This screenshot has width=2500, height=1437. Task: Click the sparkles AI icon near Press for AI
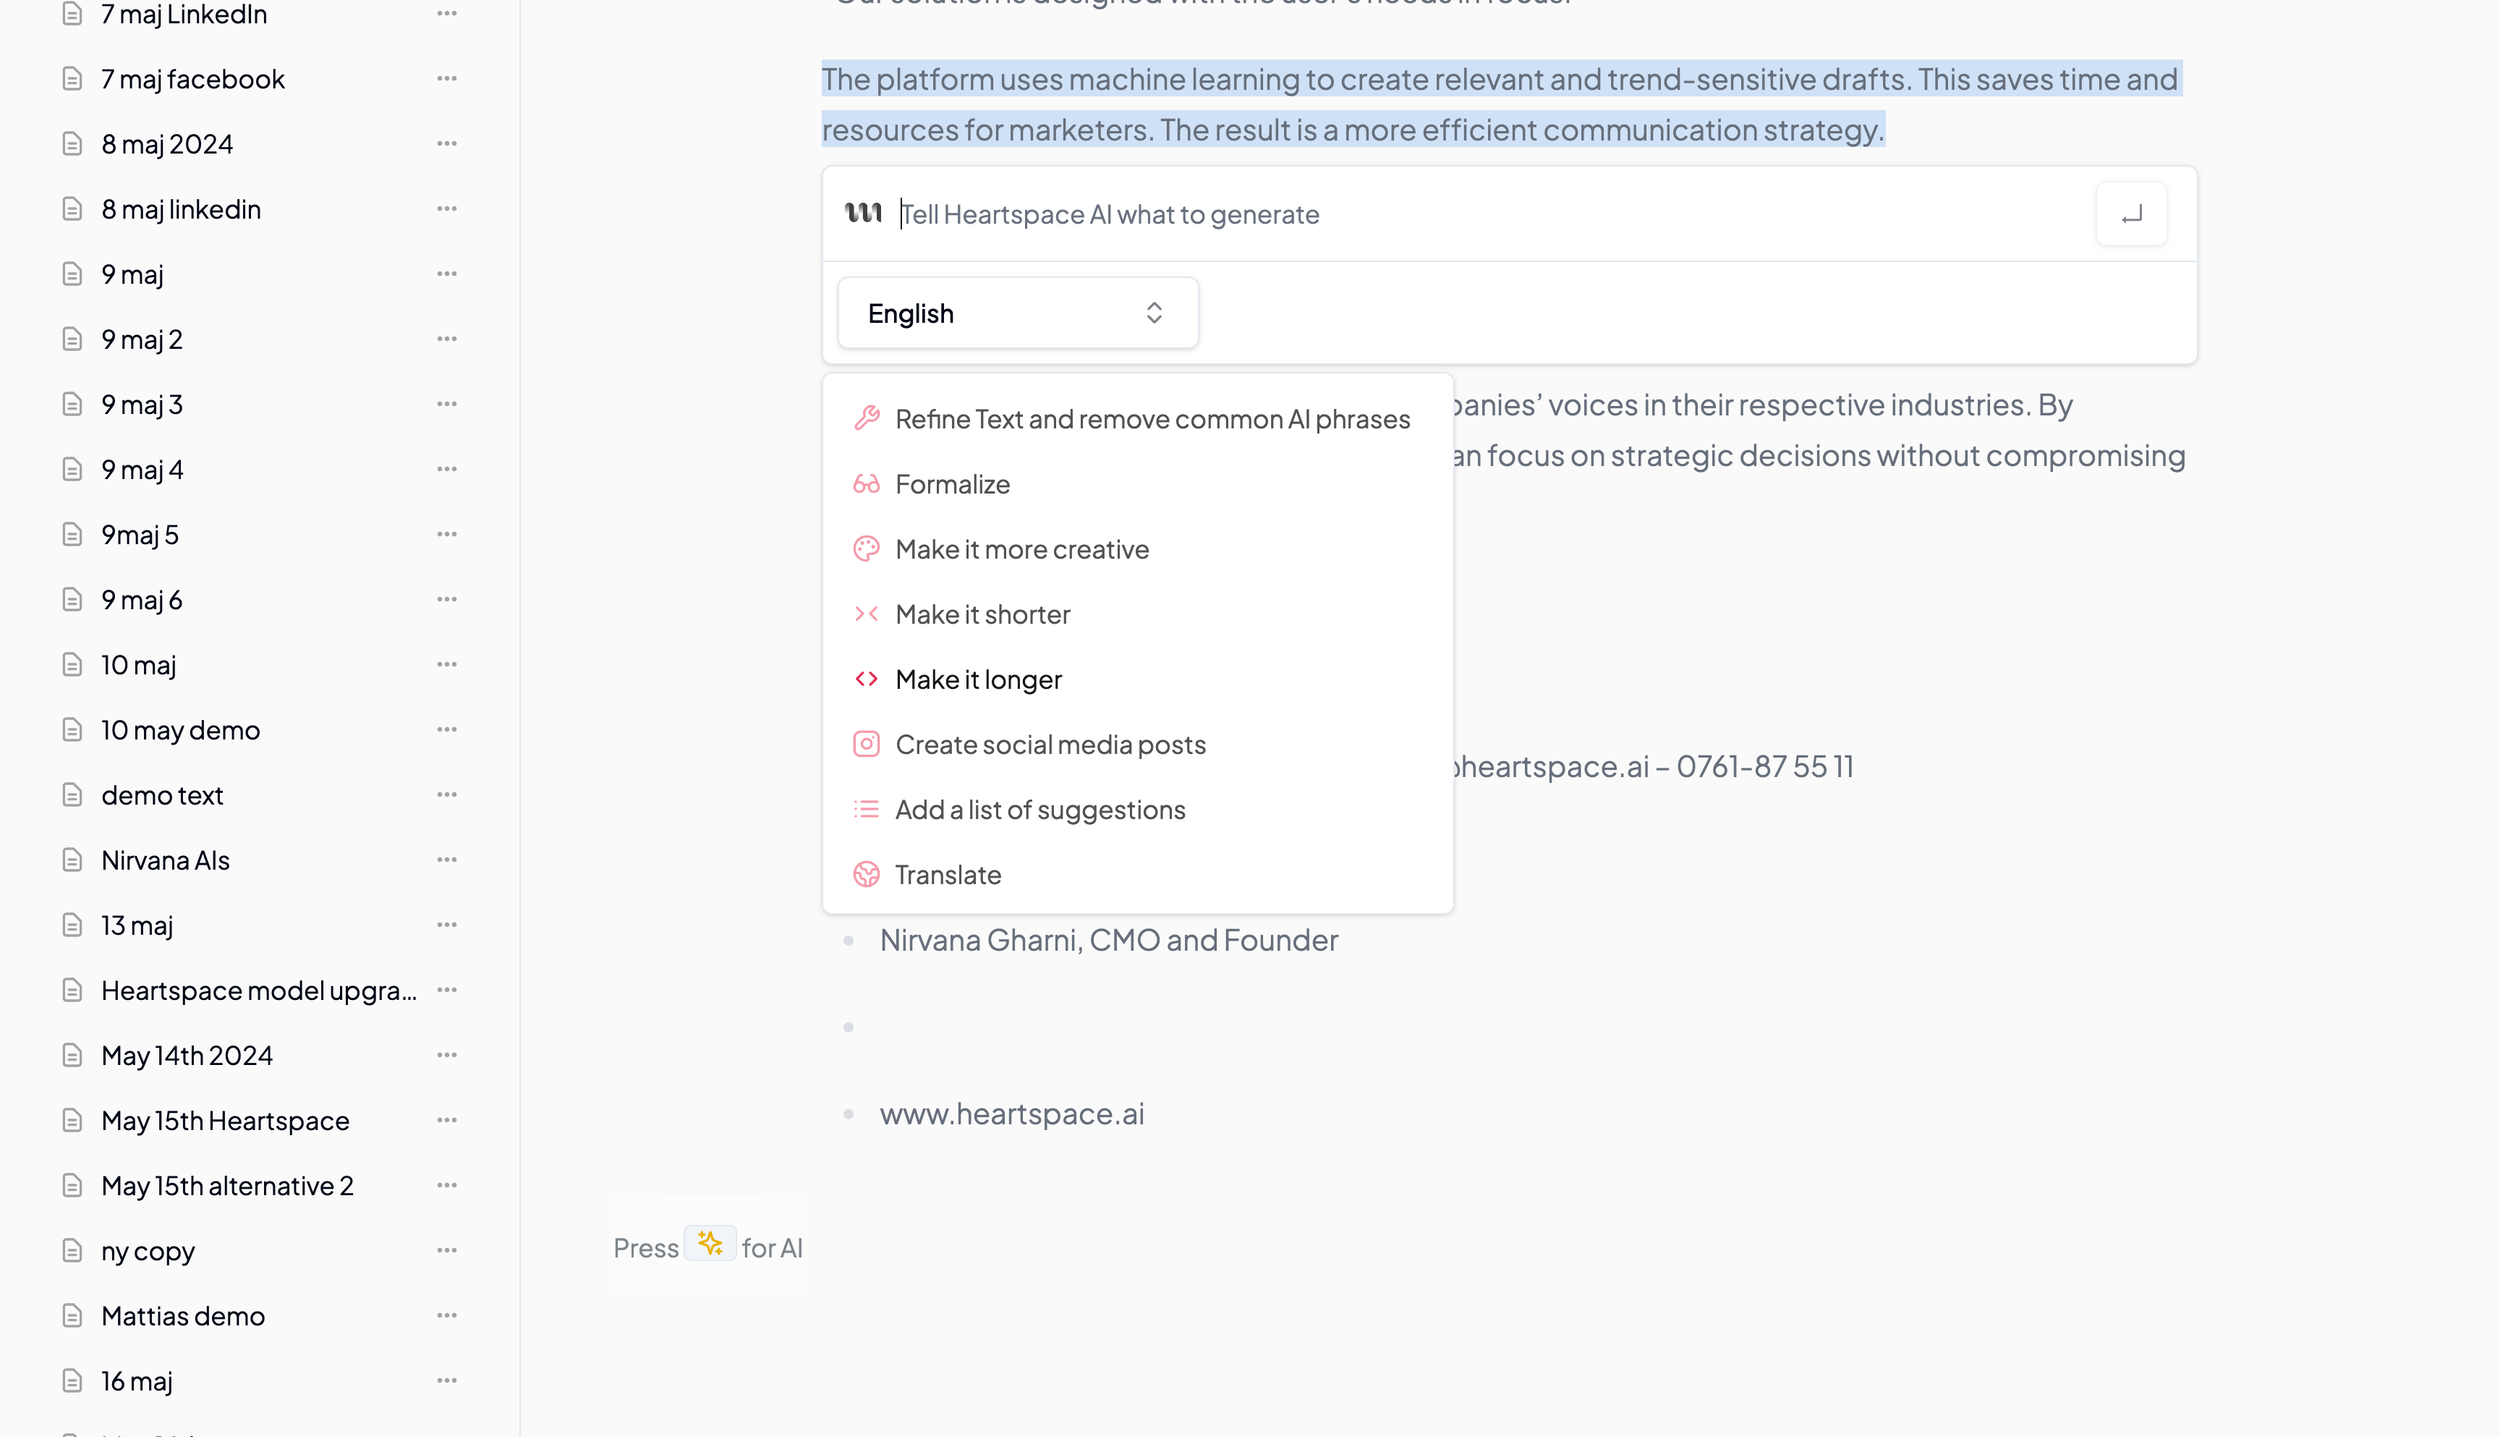(x=711, y=1245)
